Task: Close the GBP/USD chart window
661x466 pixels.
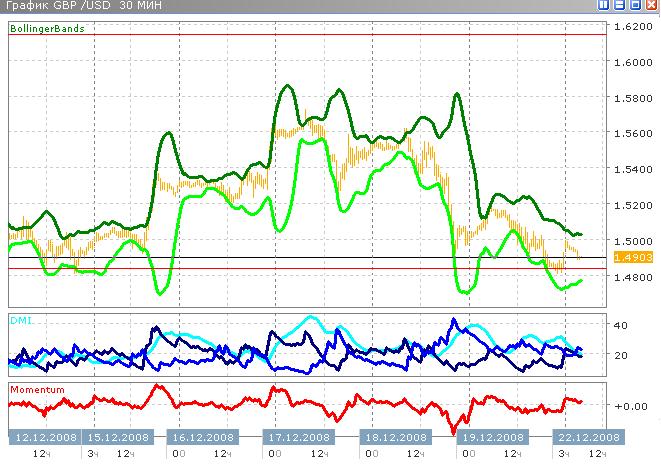Action: [x=652, y=6]
